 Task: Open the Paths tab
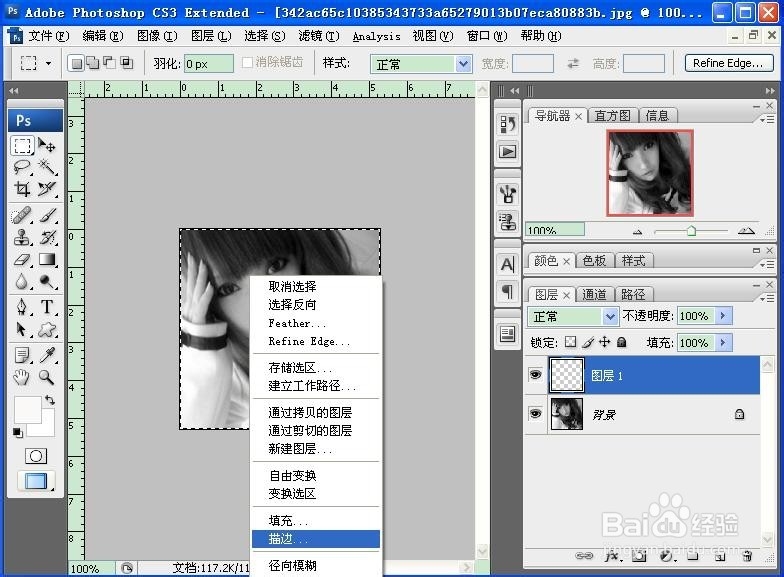pos(633,294)
